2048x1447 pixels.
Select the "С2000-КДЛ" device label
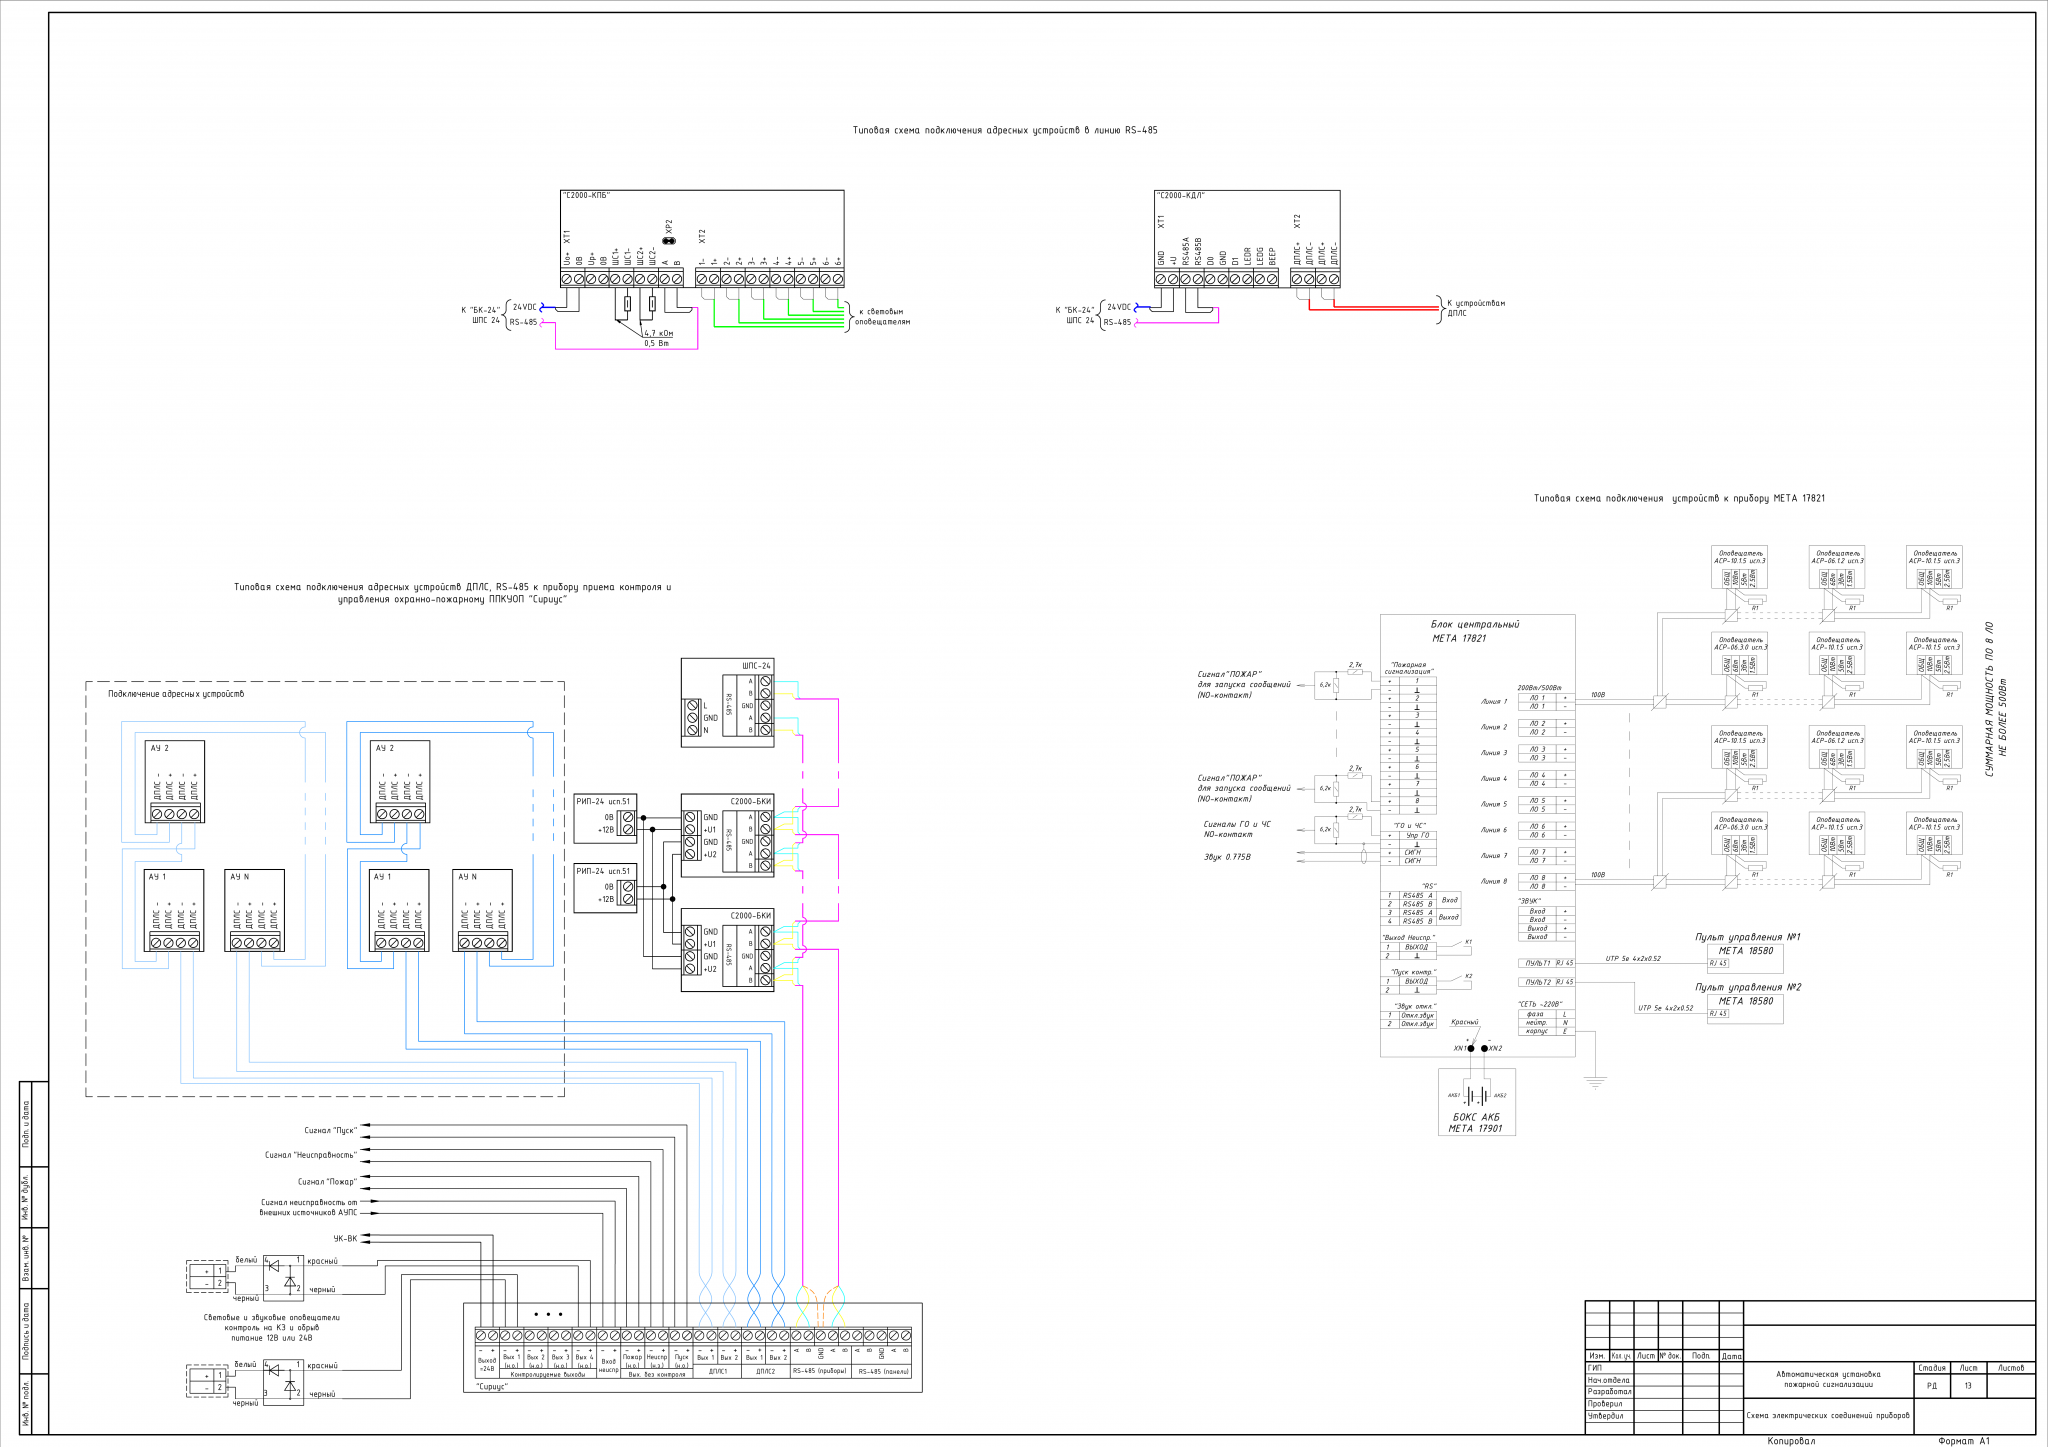(x=1180, y=196)
